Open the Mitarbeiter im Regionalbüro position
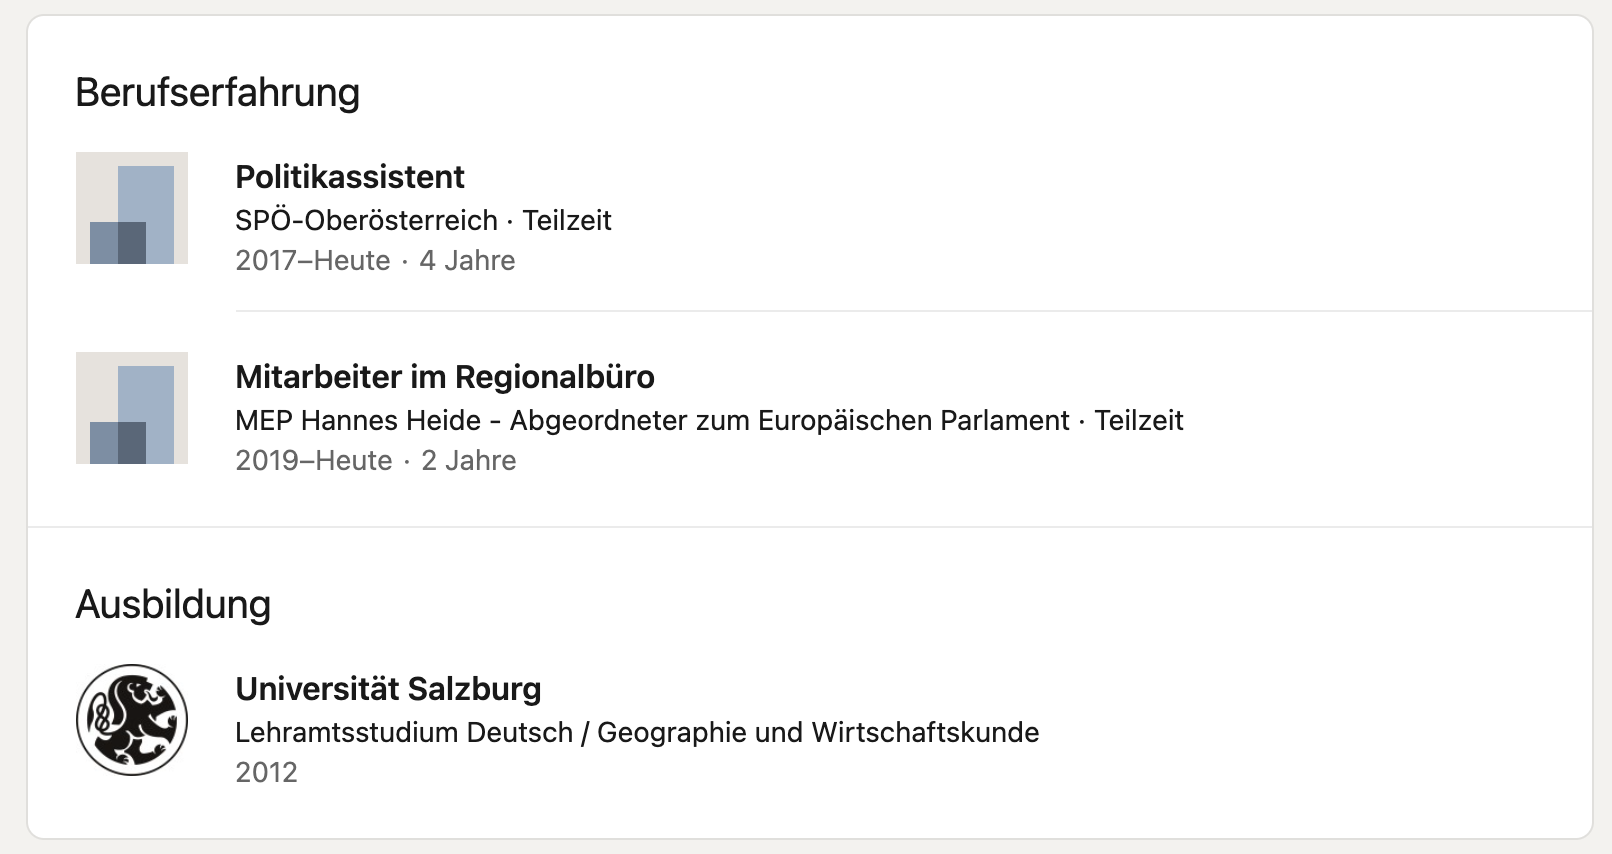Viewport: 1612px width, 854px height. coord(445,377)
